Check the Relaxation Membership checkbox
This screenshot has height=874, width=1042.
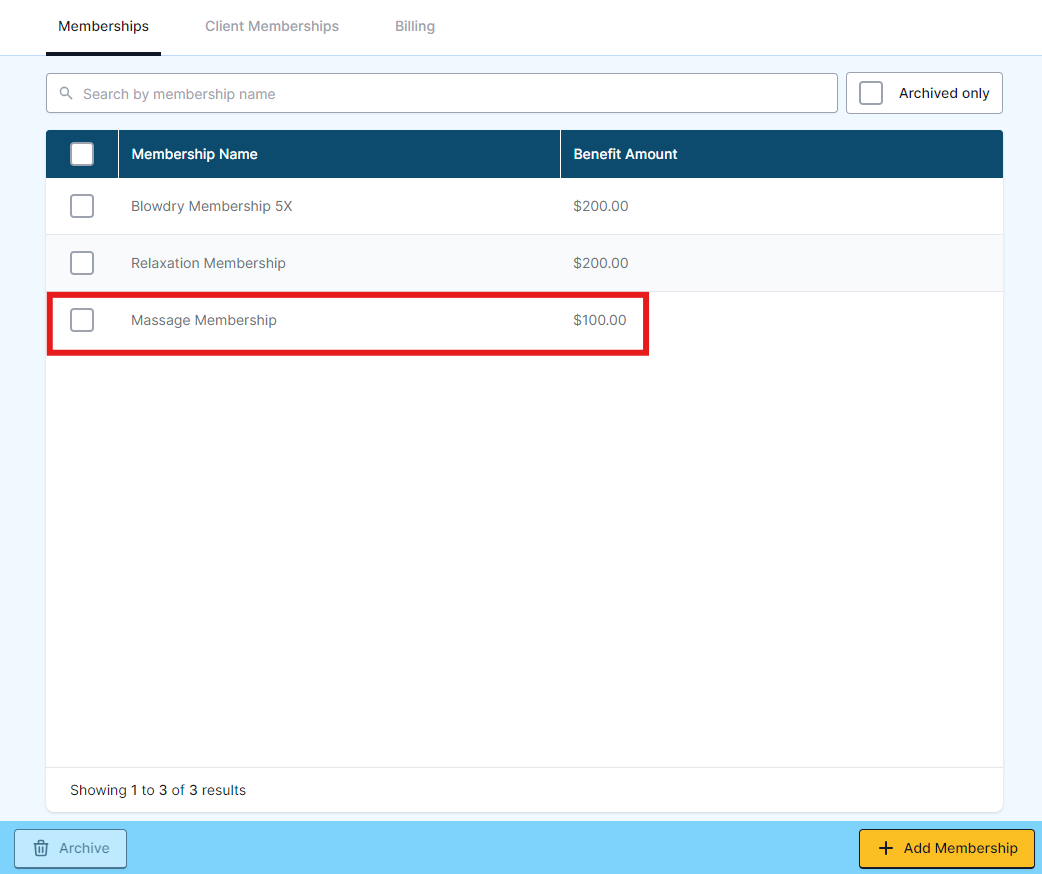click(82, 263)
